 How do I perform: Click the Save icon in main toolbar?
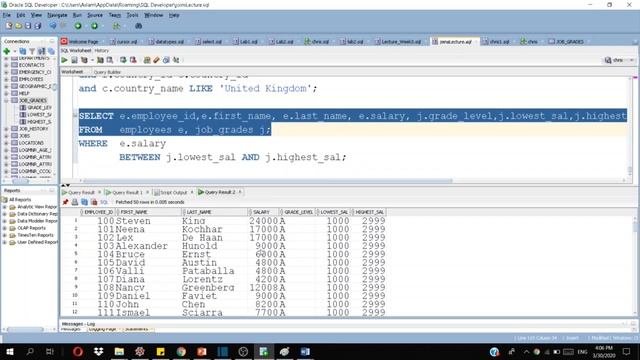pyautogui.click(x=28, y=26)
